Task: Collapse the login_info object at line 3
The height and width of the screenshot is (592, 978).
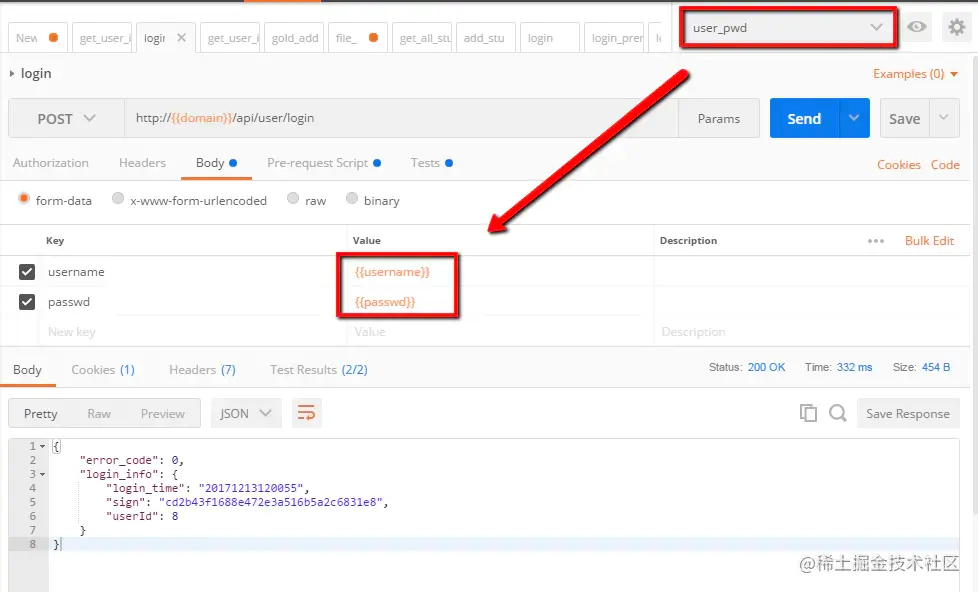Action: point(42,475)
